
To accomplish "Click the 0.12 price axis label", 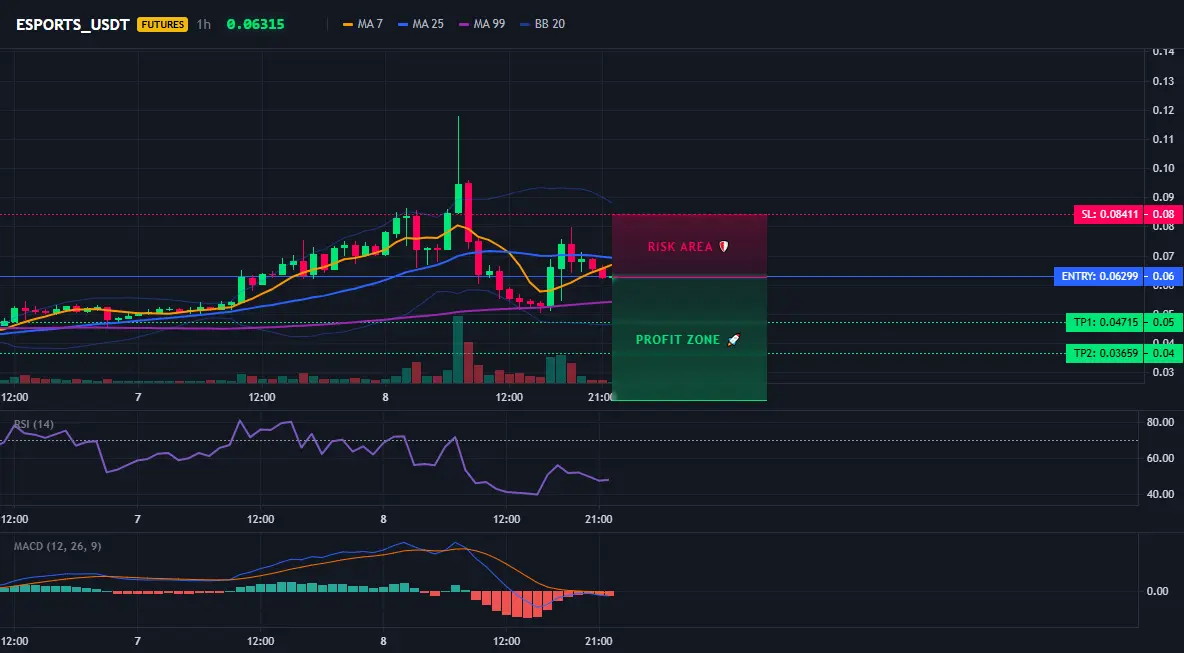I will (x=1164, y=110).
